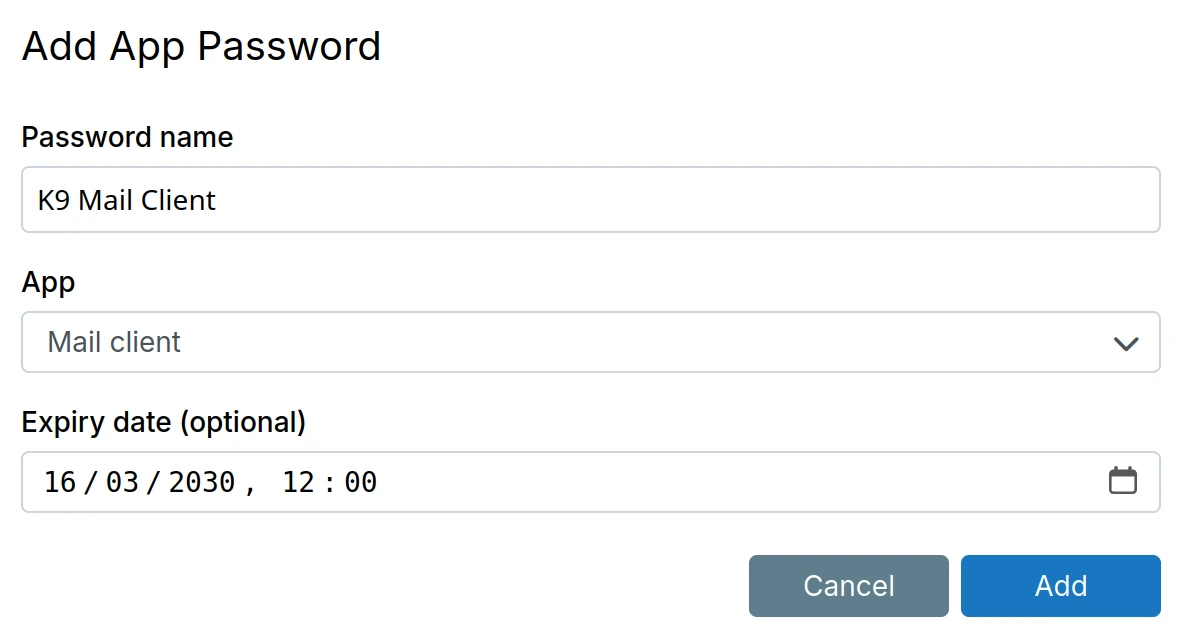Expand the App dropdown chevron
Image resolution: width=1184 pixels, height=640 pixels.
coord(1126,343)
